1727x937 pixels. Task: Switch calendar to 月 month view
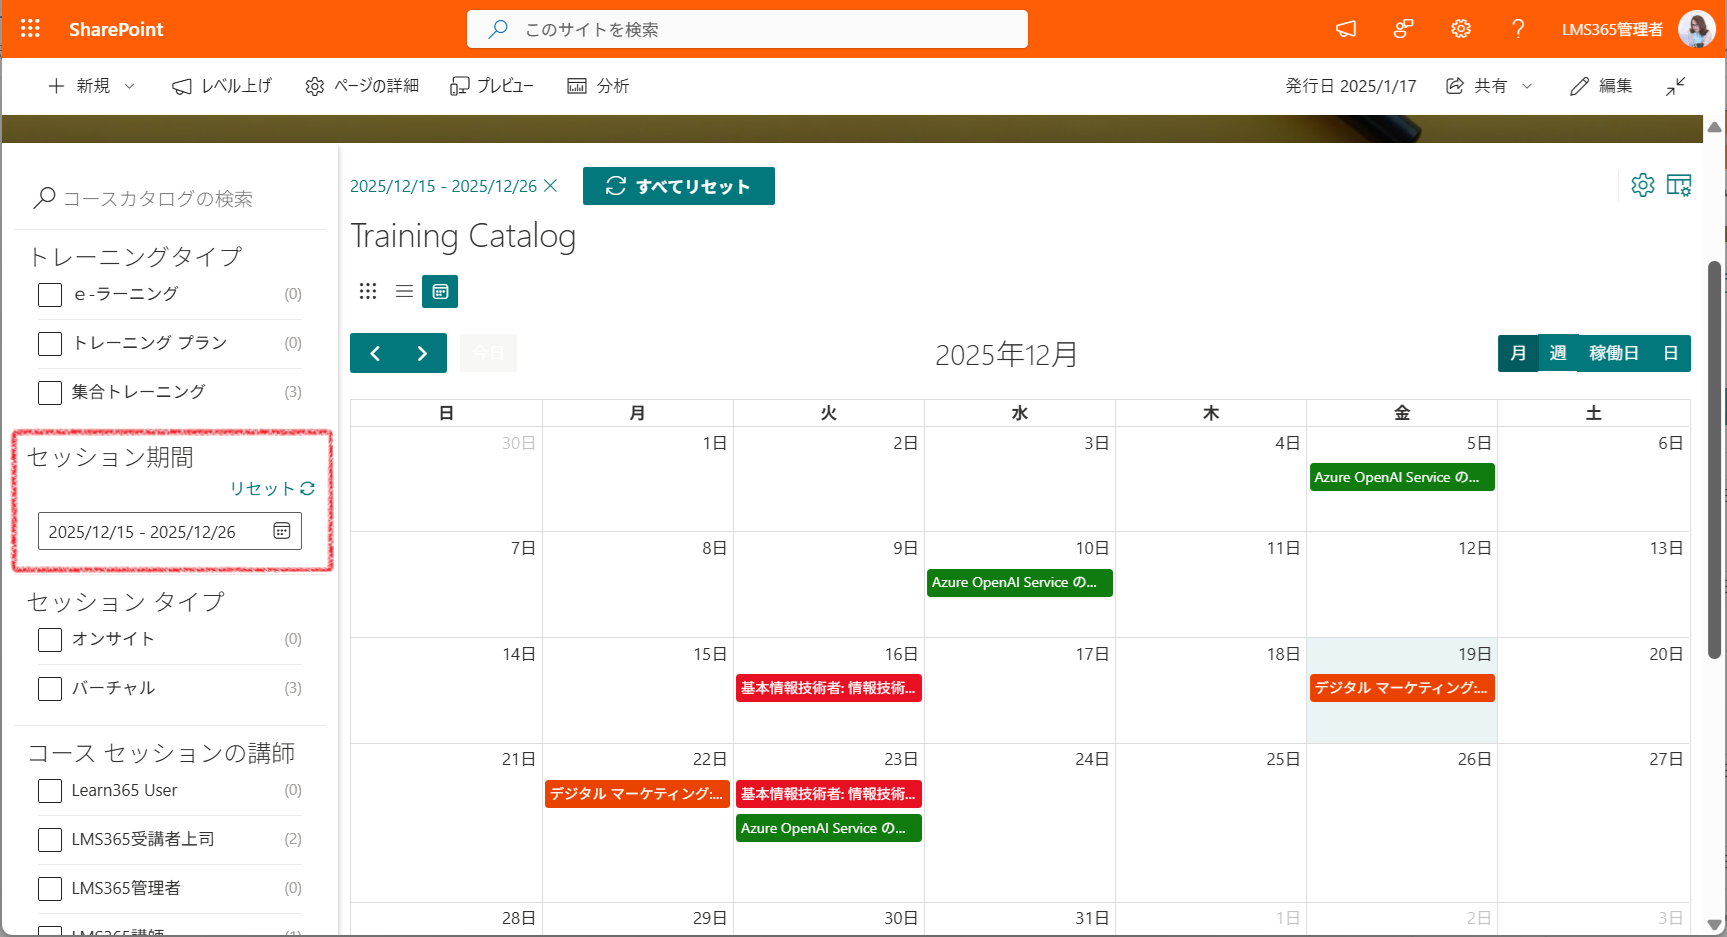(1518, 353)
